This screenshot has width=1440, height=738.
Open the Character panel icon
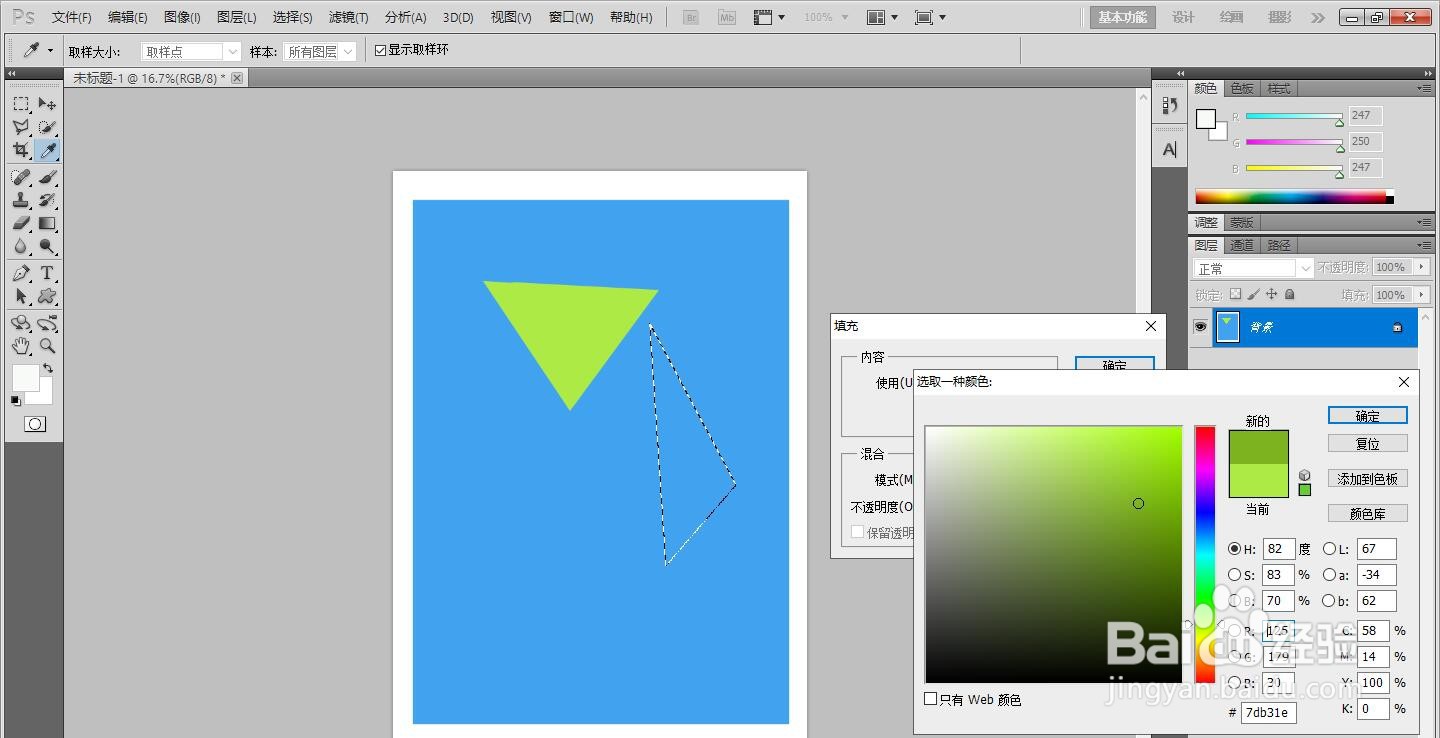pos(1170,150)
